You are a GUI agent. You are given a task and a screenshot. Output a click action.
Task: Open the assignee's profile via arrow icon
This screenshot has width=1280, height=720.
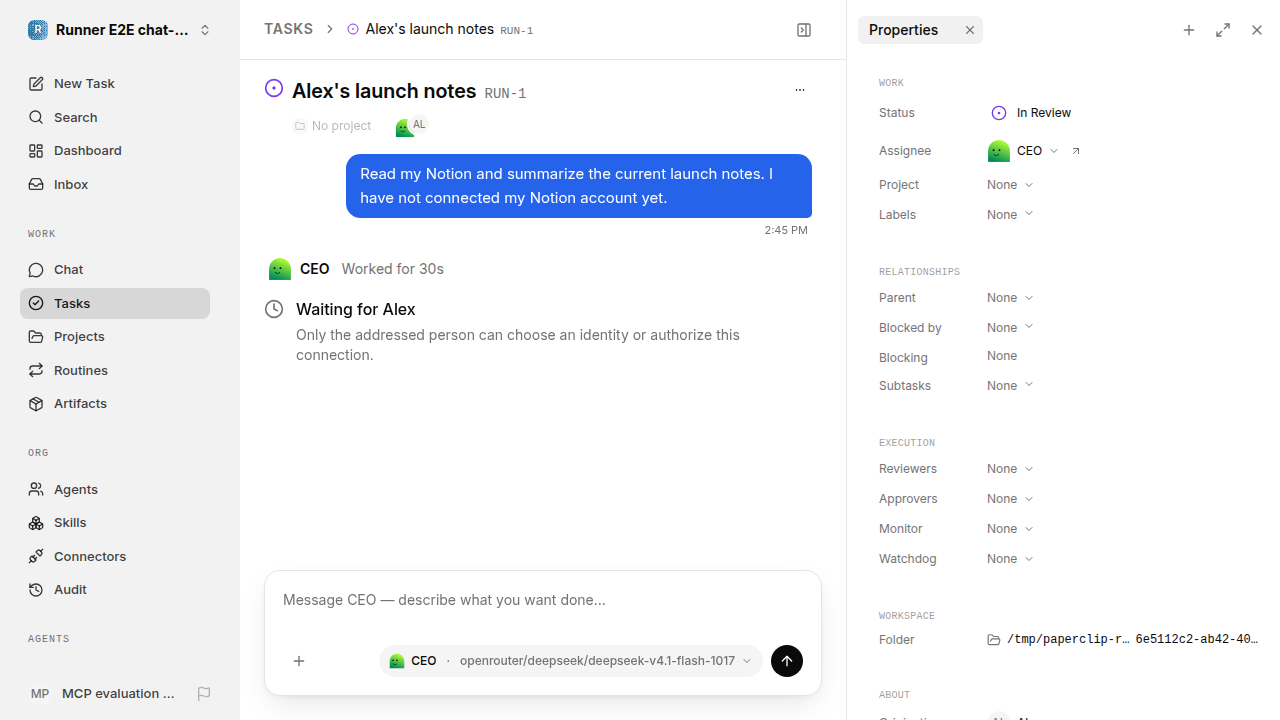click(1076, 151)
